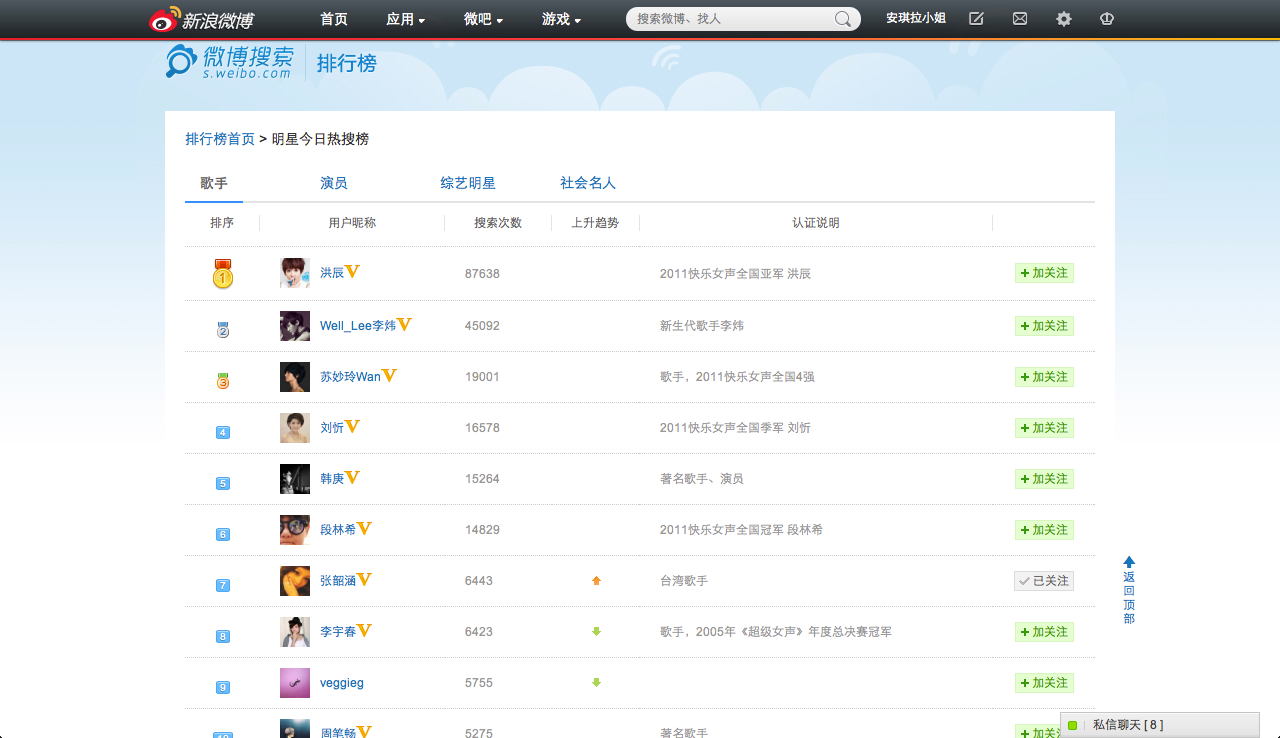Click the rank 5 badge
1280x738 pixels.
[x=223, y=483]
